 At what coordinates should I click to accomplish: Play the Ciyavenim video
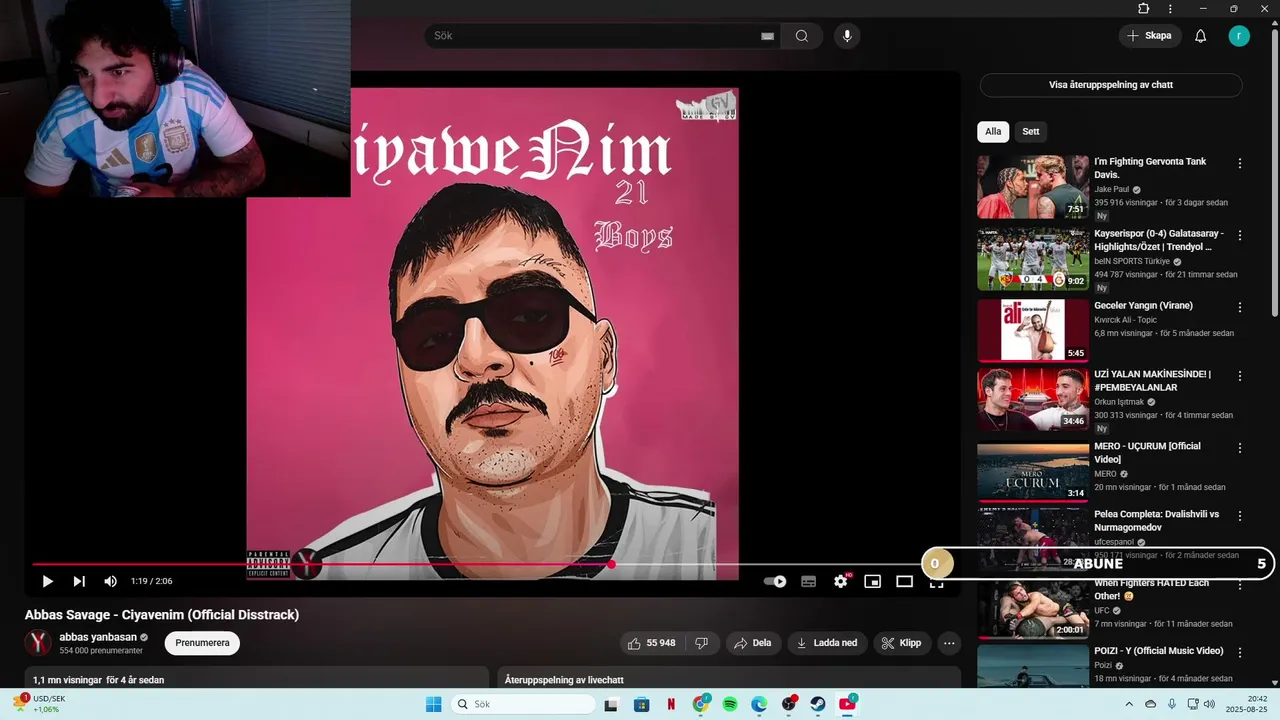[47, 581]
